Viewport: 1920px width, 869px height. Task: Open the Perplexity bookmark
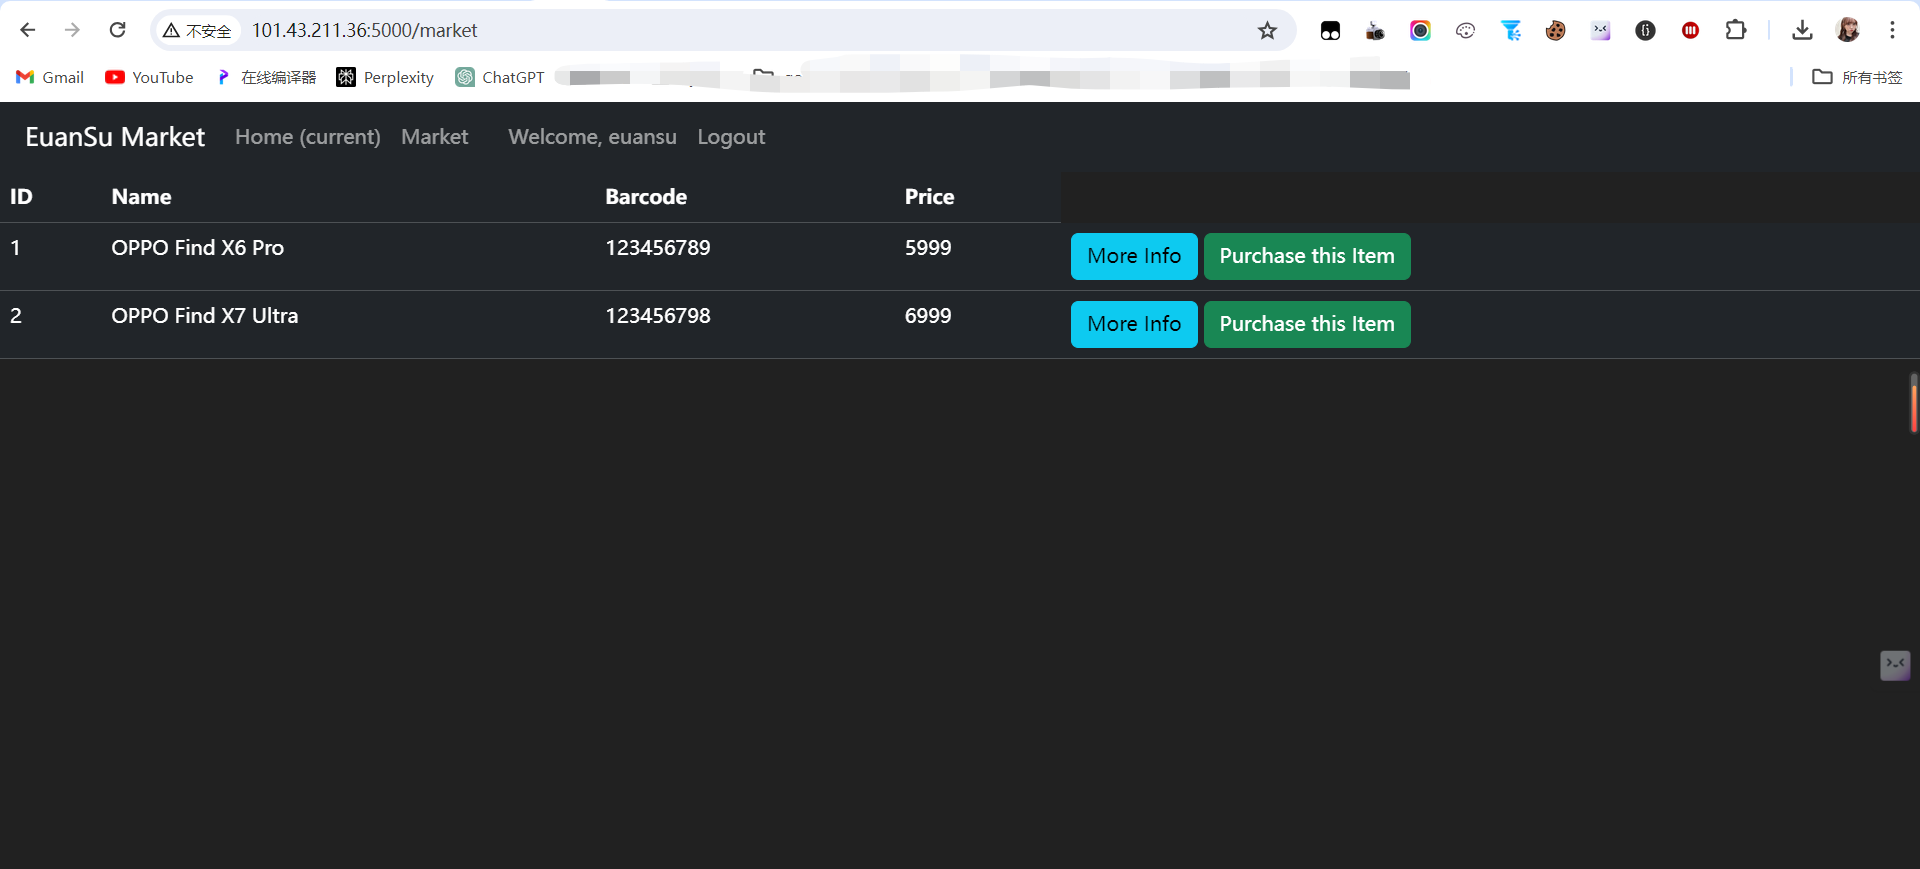click(x=385, y=77)
